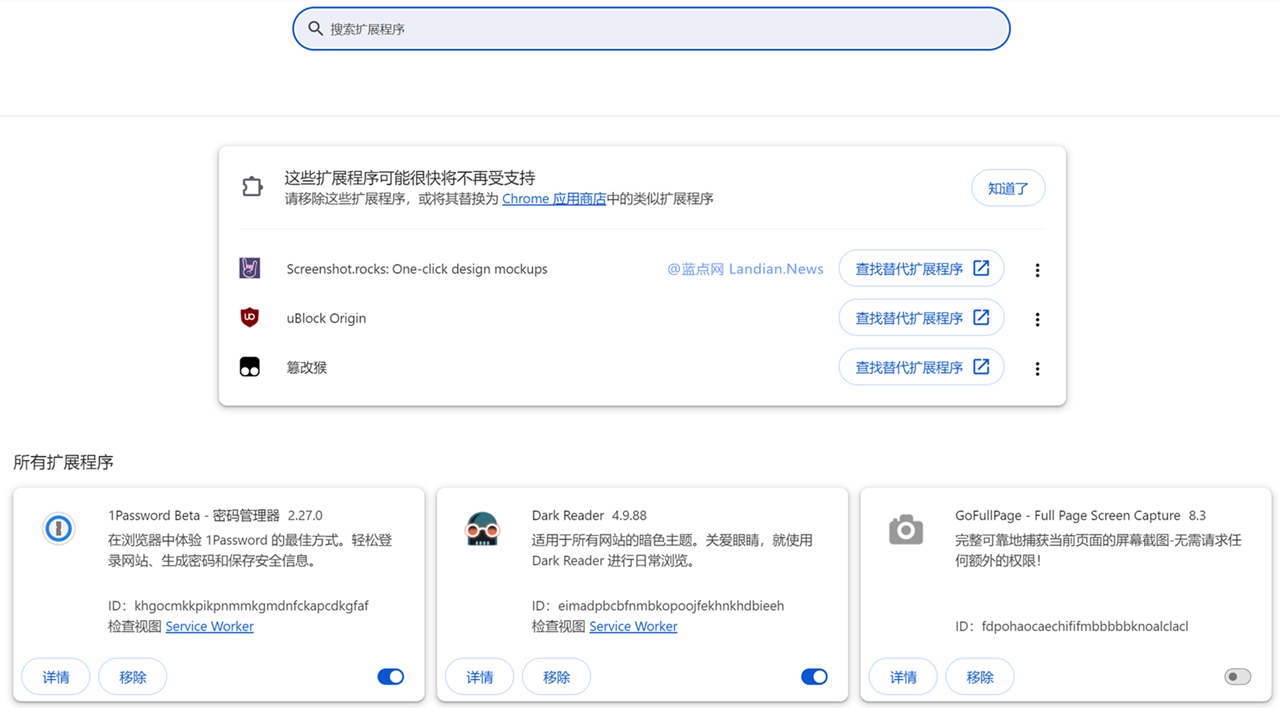Click 查找替代扩展程序 for uBlock Origin

coord(921,317)
